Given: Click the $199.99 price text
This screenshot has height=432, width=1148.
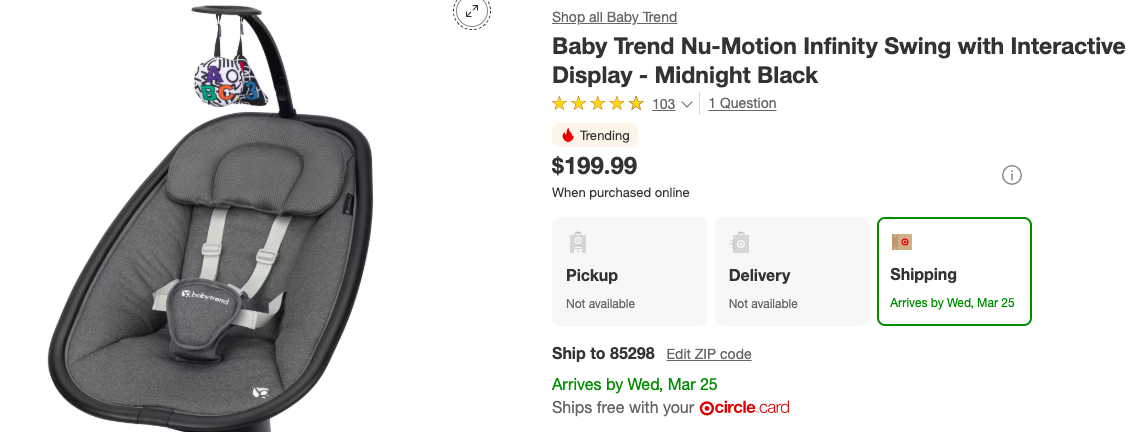Looking at the screenshot, I should [x=594, y=166].
